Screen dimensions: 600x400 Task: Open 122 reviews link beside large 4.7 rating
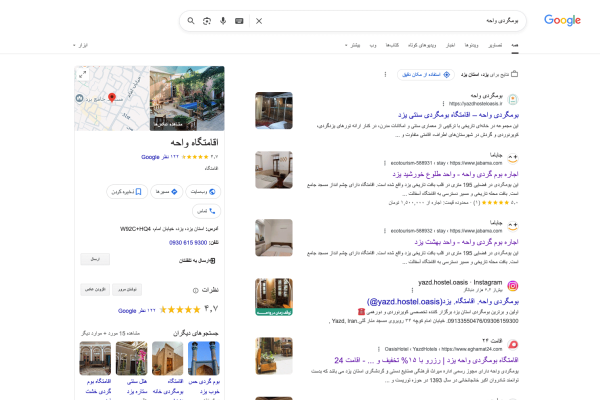(137, 311)
